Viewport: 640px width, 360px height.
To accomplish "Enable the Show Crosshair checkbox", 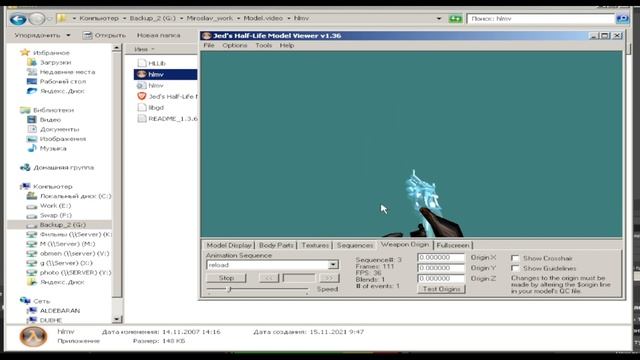I will pyautogui.click(x=515, y=258).
